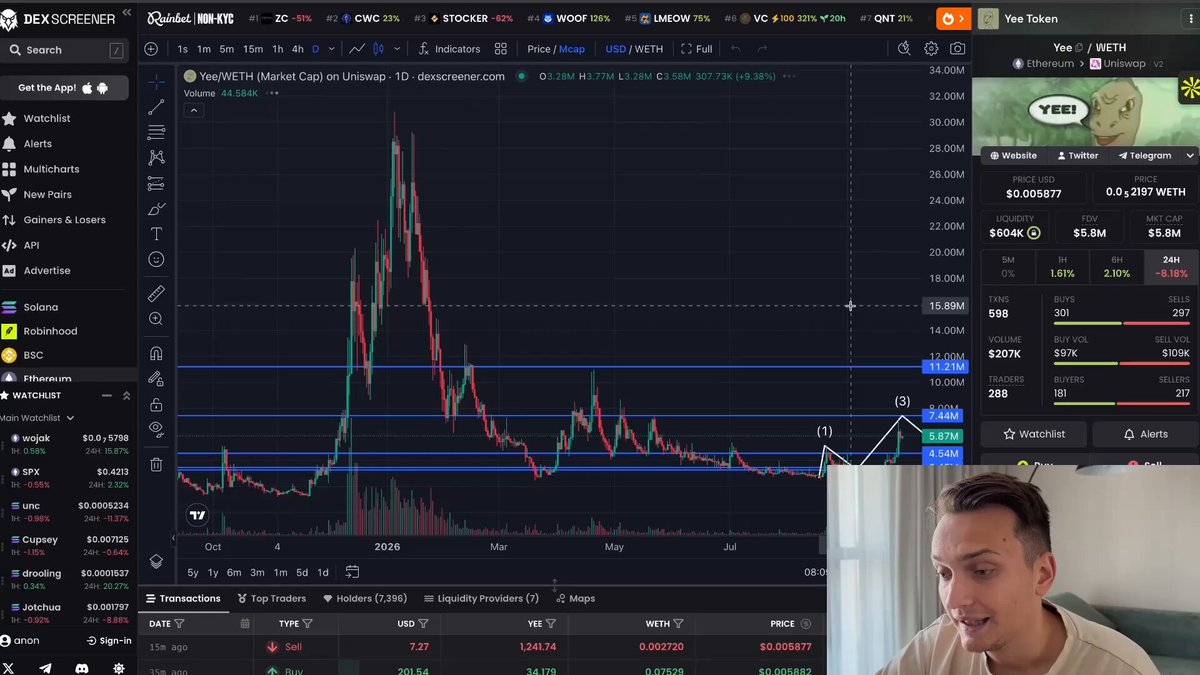The image size is (1200, 675).
Task: Open Gainers & Losers in sidebar
Action: tap(64, 220)
